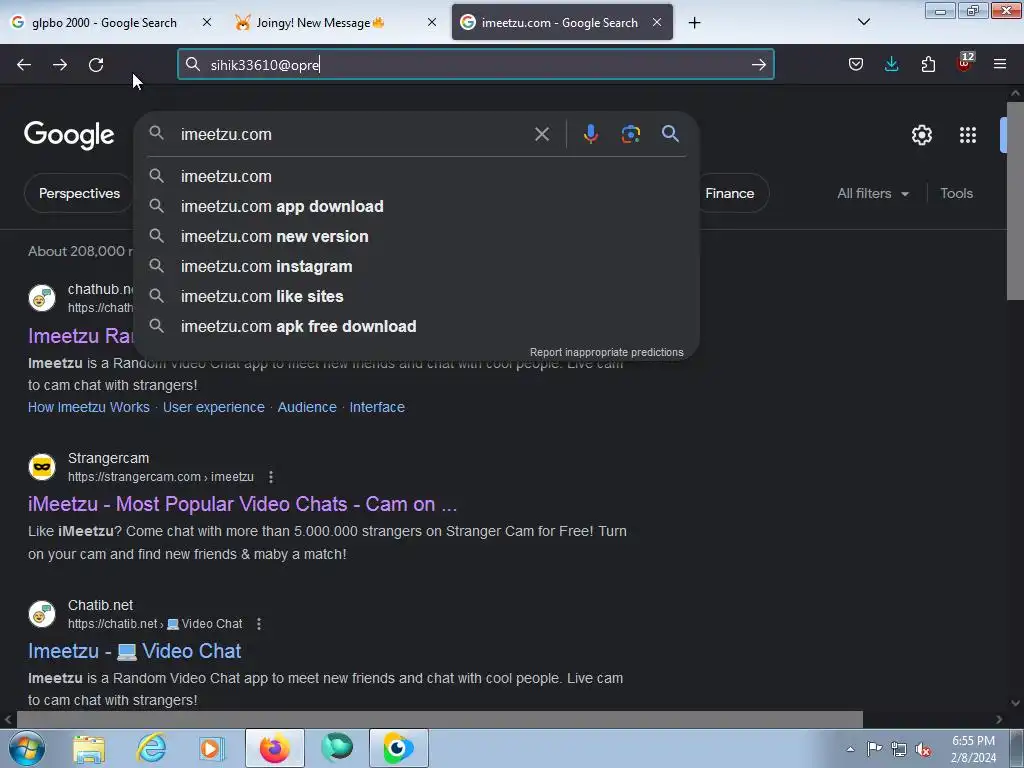Open File Explorer from the taskbar
This screenshot has height=768, width=1024.
89,748
